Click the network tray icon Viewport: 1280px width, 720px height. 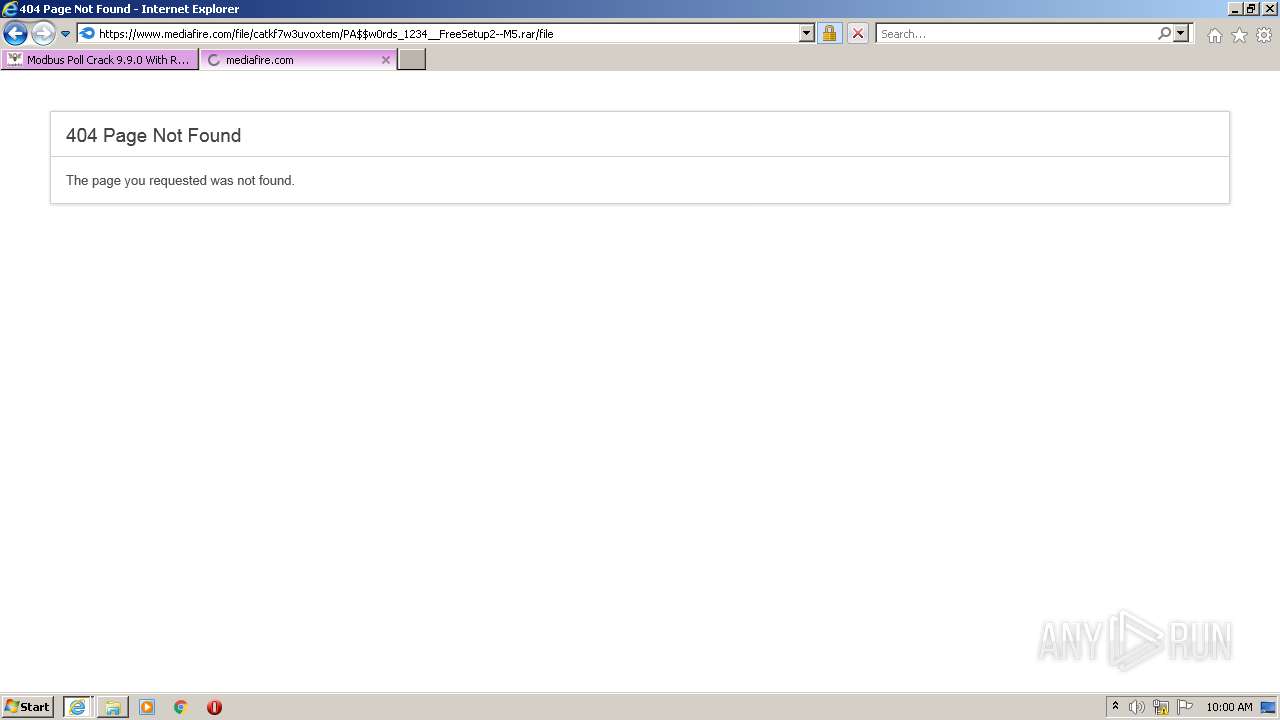(x=1161, y=707)
